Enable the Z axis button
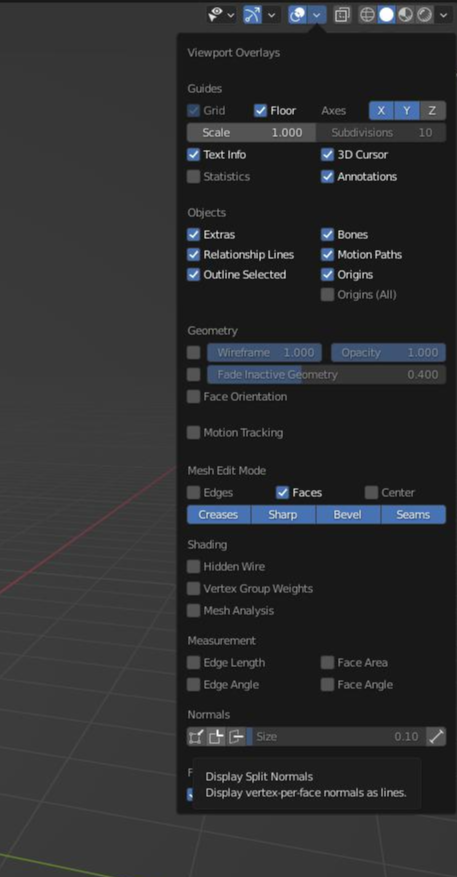 432,111
